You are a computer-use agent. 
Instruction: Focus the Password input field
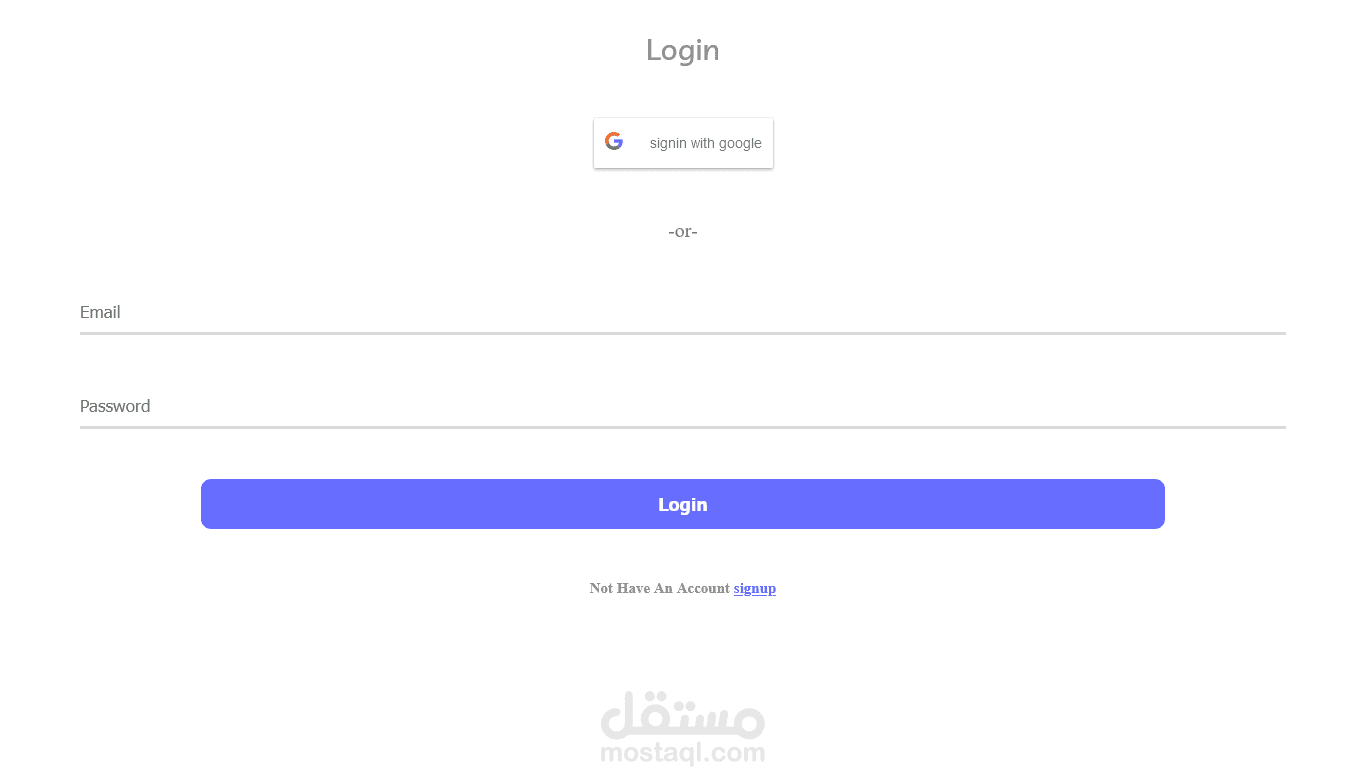pos(683,406)
